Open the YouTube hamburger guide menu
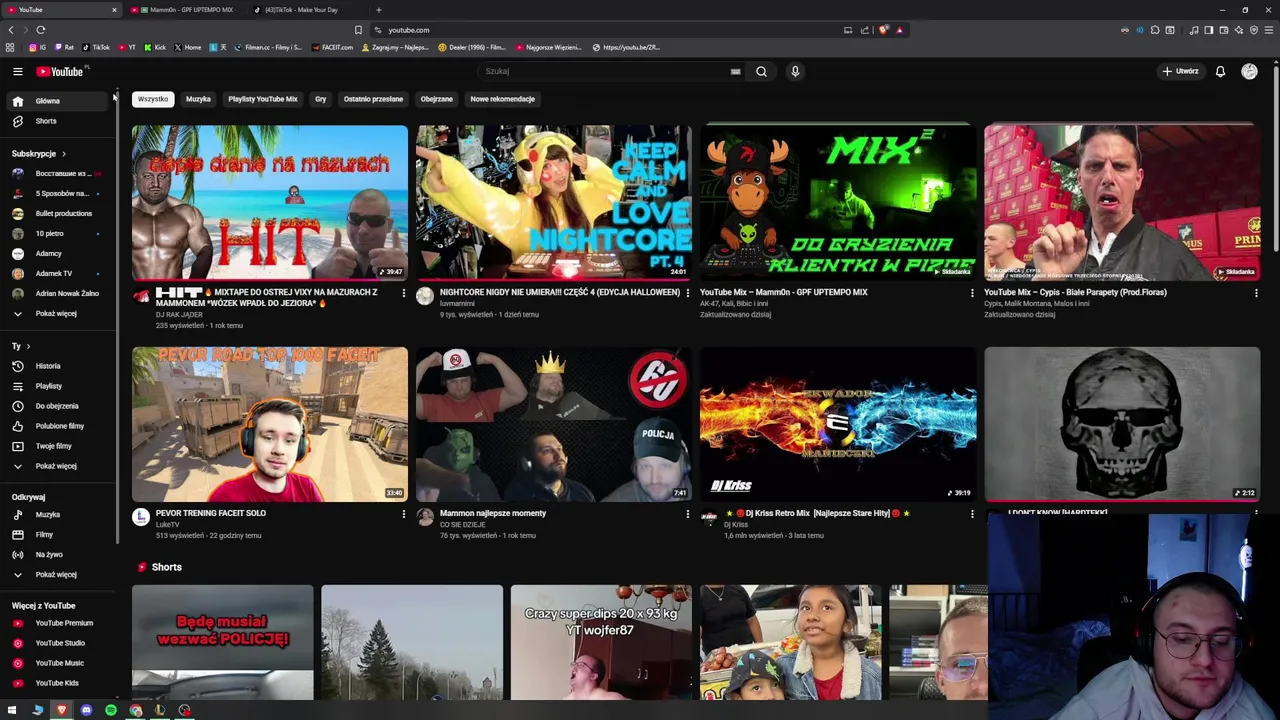The height and width of the screenshot is (720, 1280). (x=17, y=71)
